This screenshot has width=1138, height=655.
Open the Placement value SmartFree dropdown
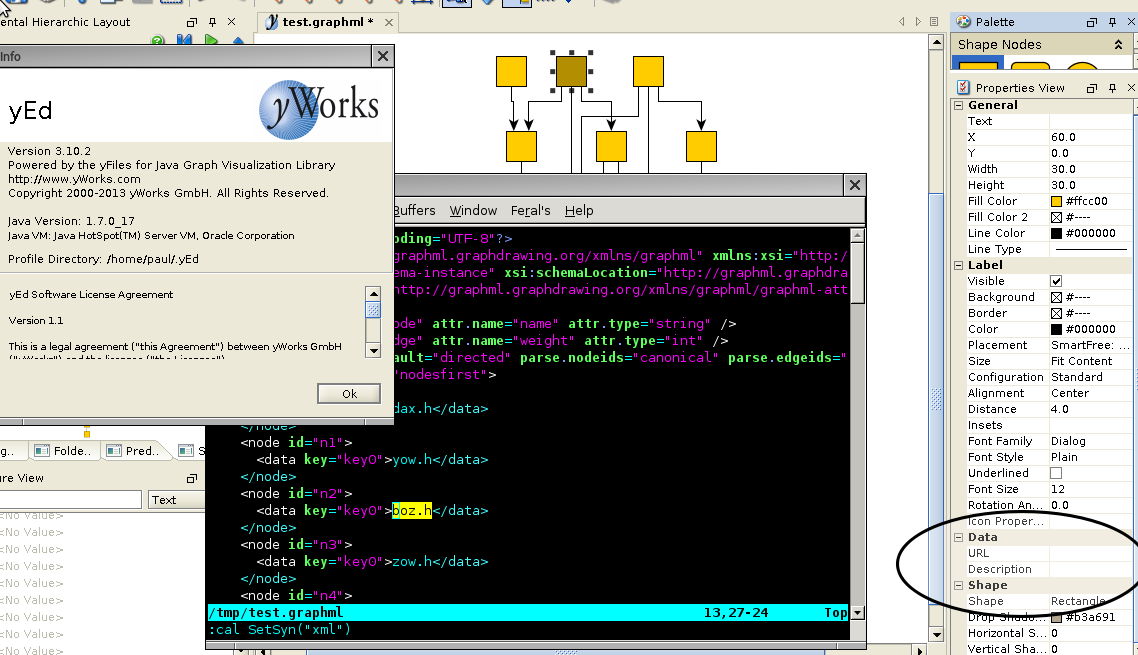pos(1090,345)
